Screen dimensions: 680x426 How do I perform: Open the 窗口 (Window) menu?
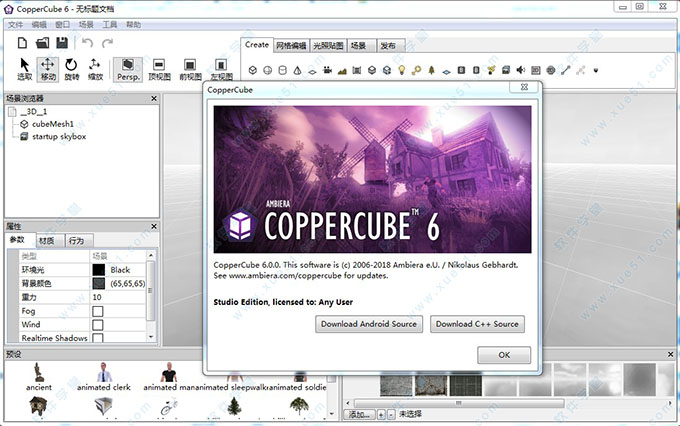[62, 25]
